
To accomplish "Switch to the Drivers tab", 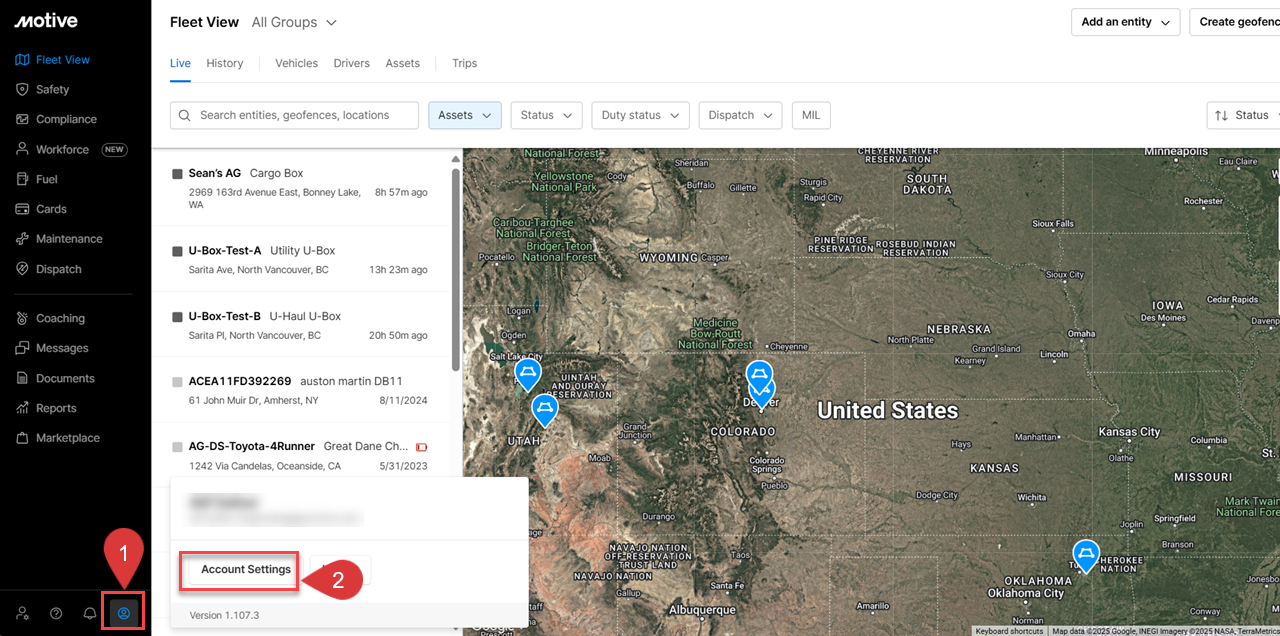I will point(352,63).
